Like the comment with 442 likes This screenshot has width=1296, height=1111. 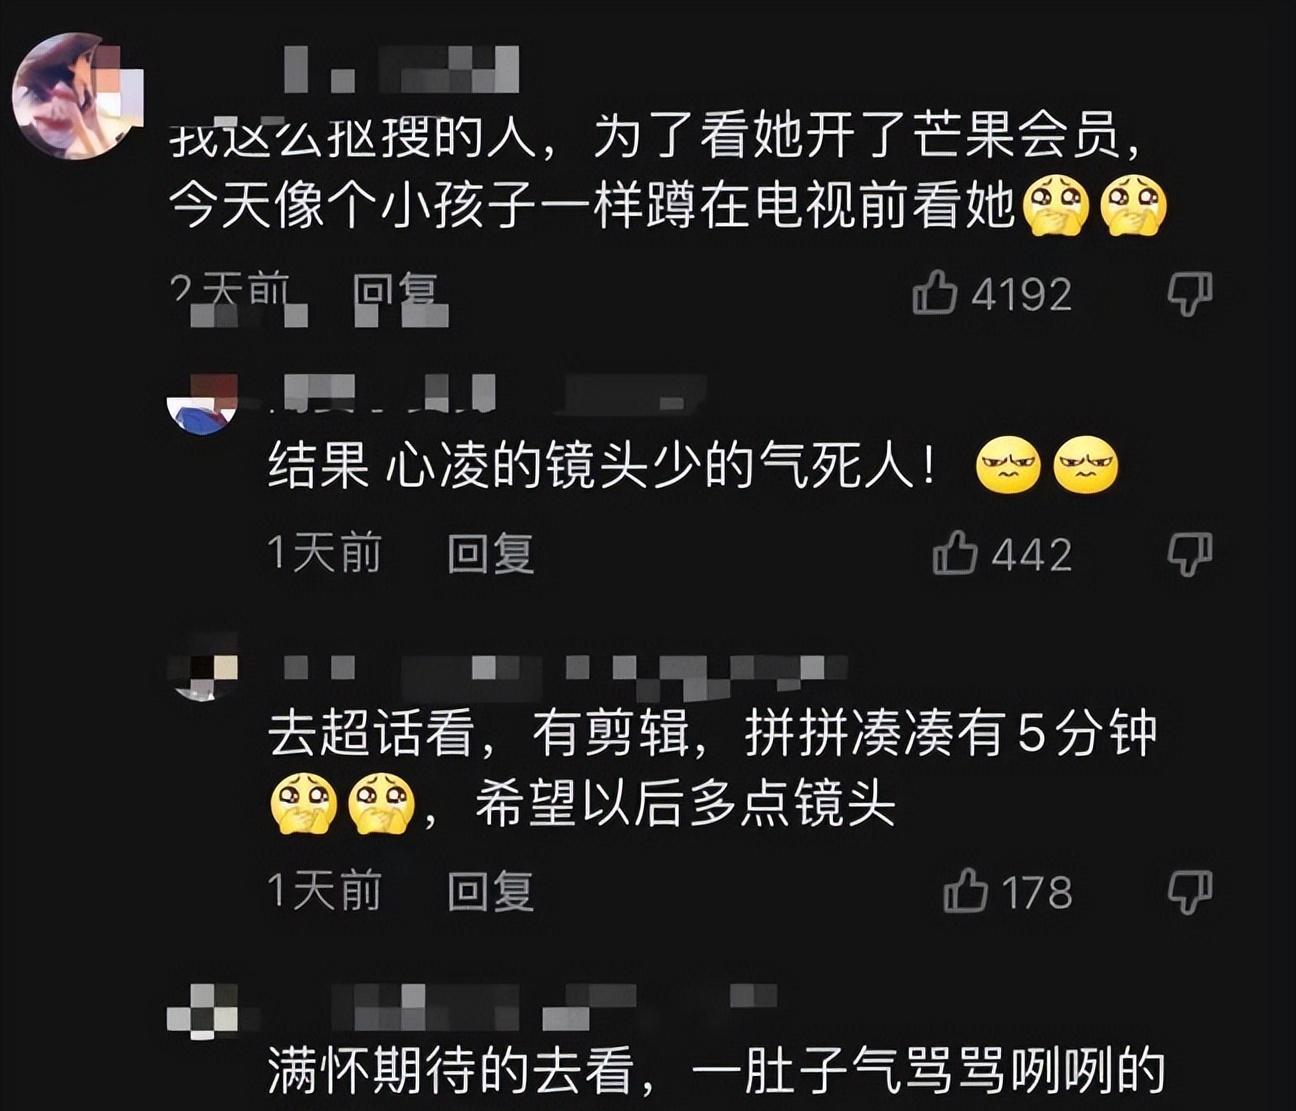(x=954, y=553)
